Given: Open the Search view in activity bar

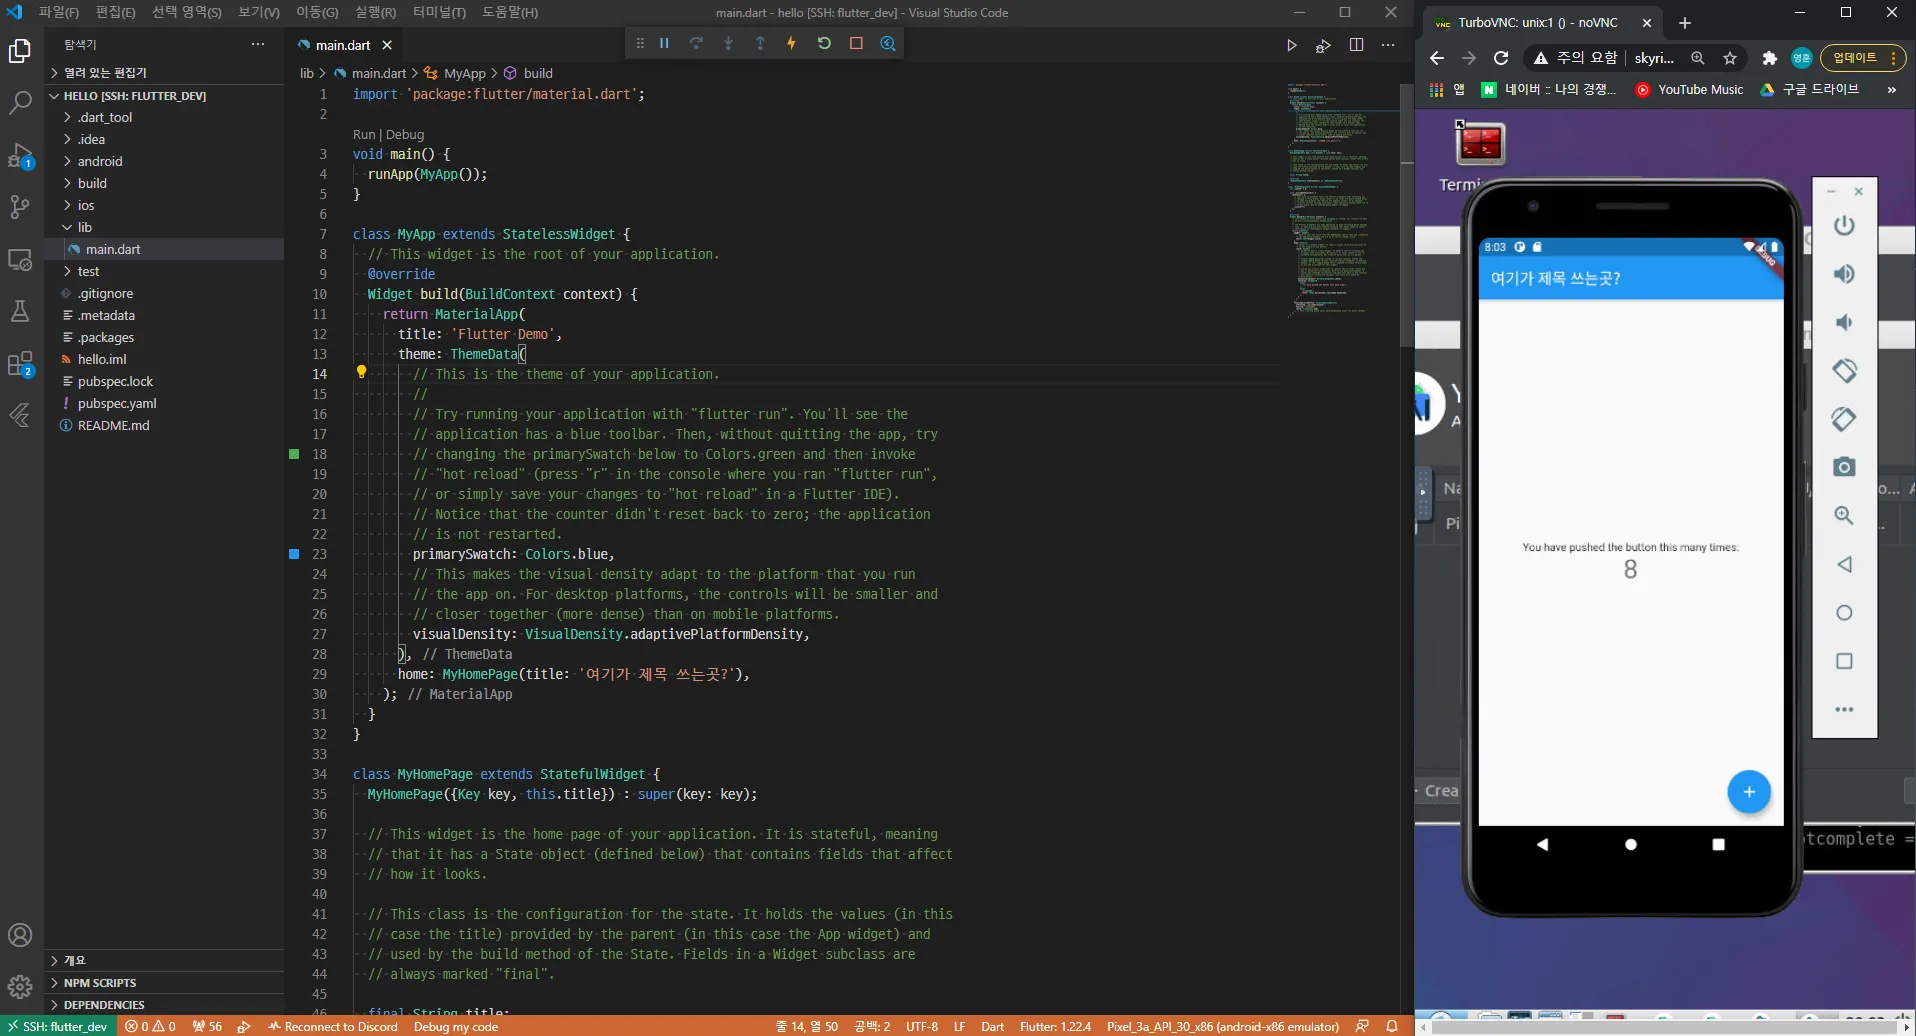Looking at the screenshot, I should click(20, 102).
